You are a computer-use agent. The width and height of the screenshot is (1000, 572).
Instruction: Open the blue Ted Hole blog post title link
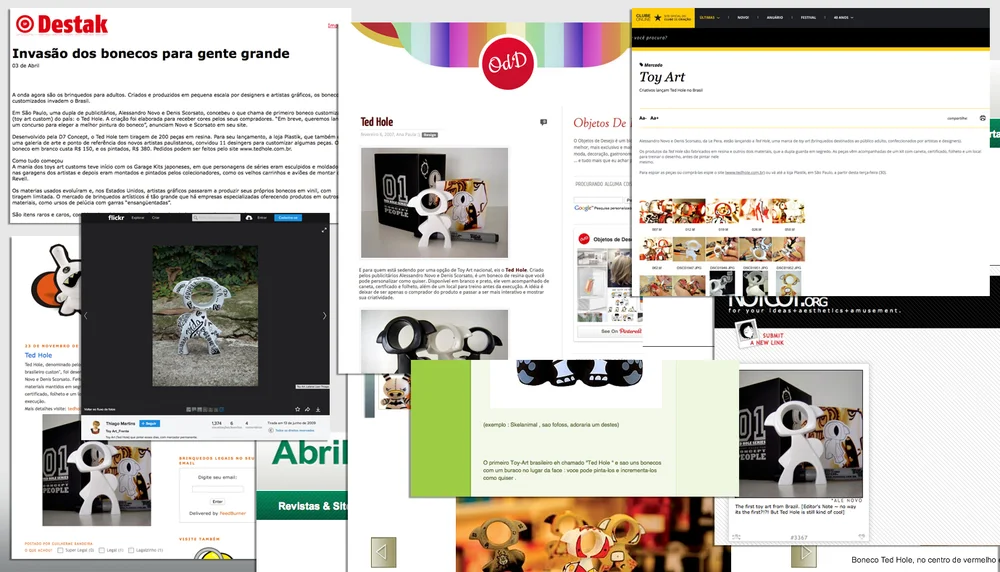(38, 355)
